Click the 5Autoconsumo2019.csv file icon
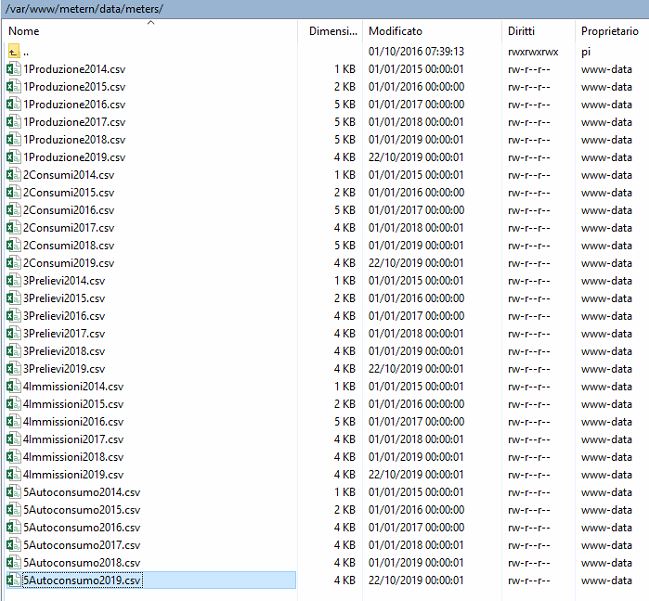Viewport: 649px width, 601px height. tap(14, 580)
